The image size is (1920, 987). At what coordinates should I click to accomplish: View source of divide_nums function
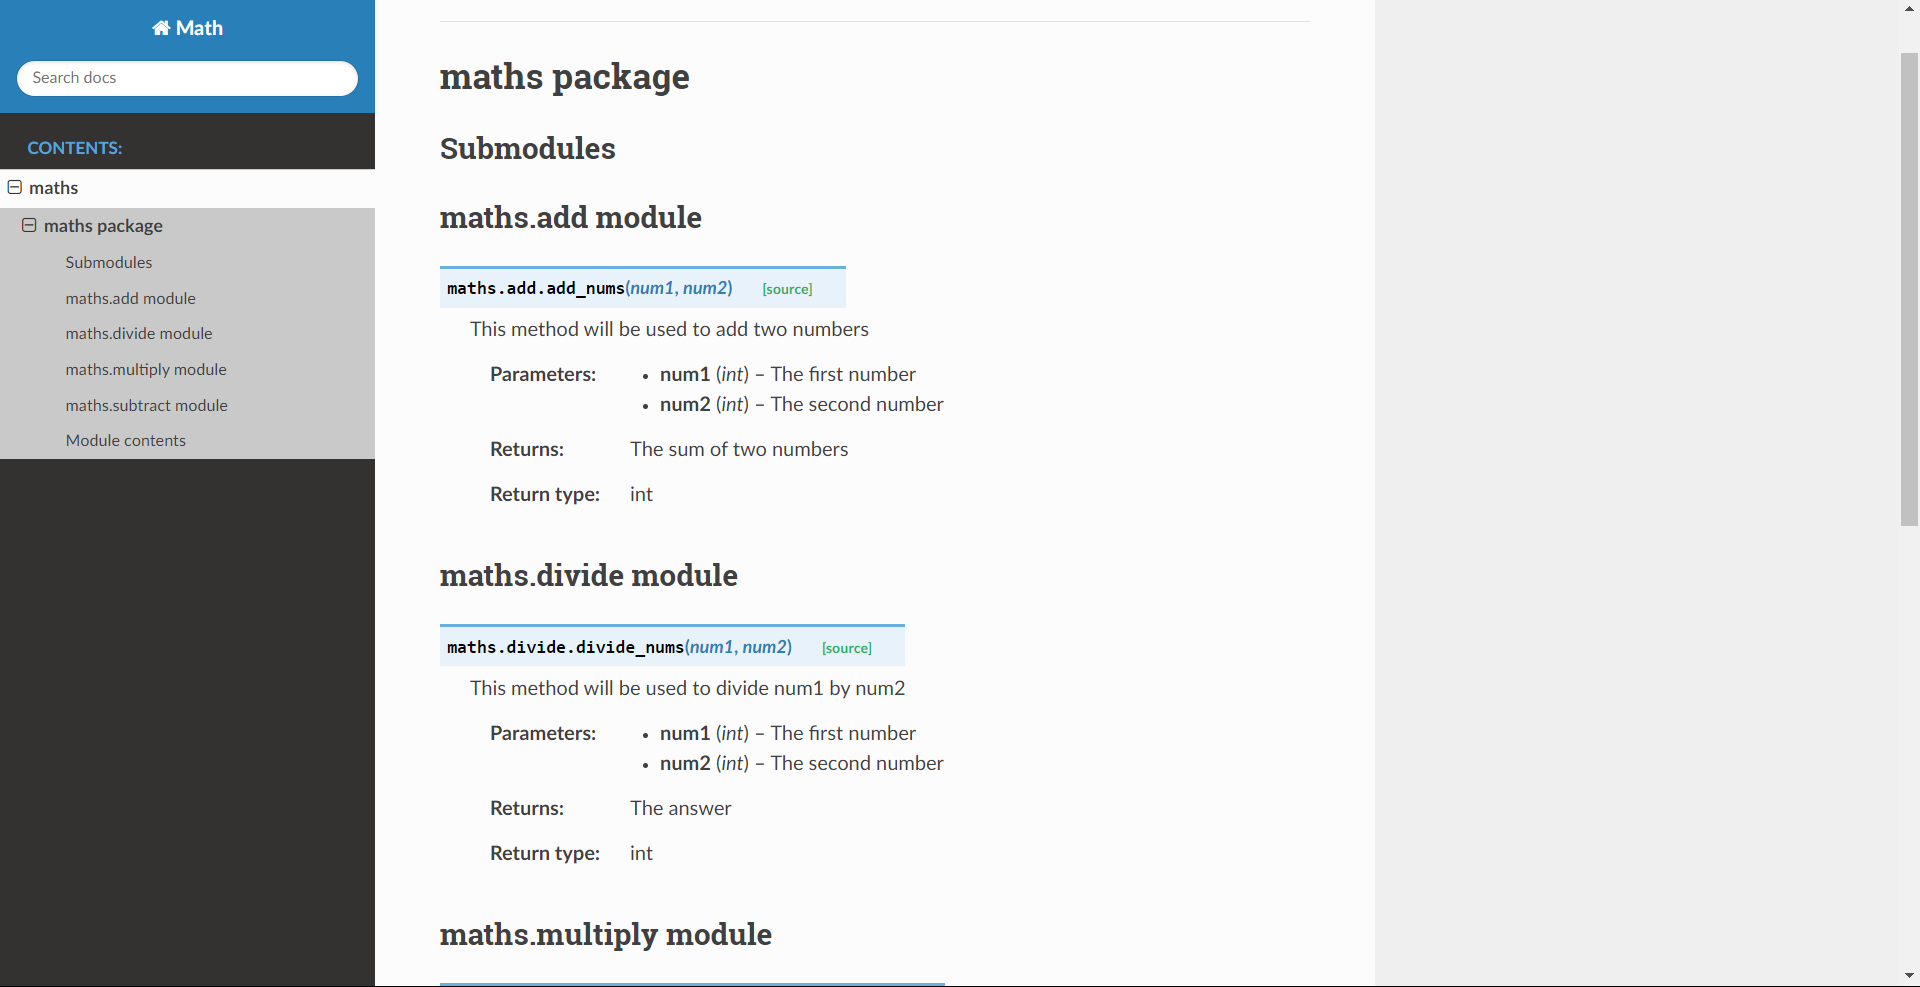[x=846, y=648]
